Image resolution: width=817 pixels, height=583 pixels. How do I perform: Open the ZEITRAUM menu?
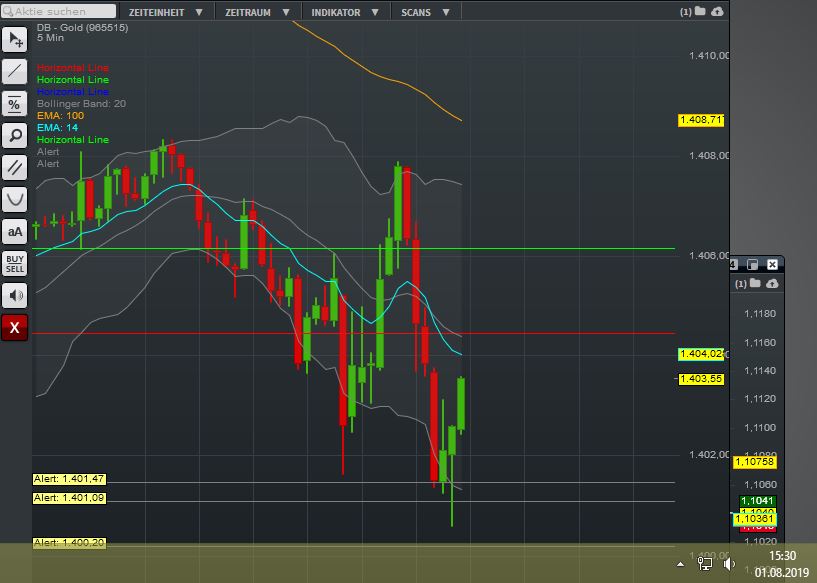(x=250, y=12)
